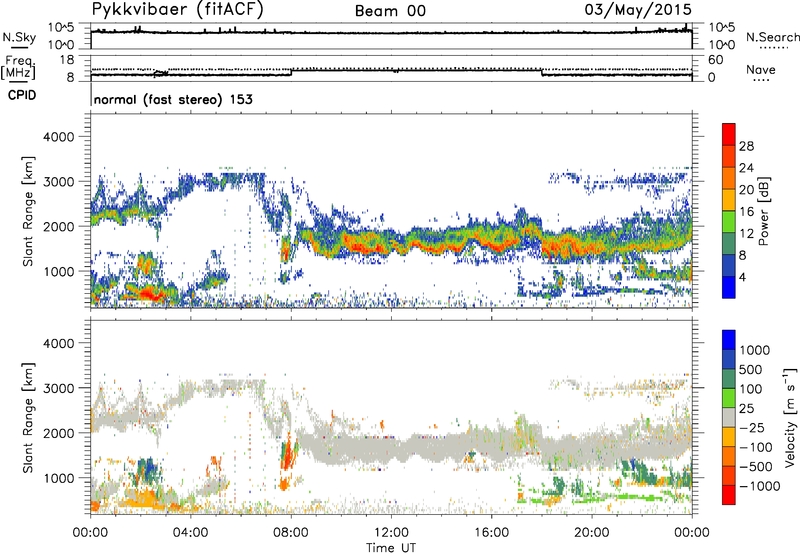Click the '-25' label on Velocity colorbar

(x=752, y=427)
